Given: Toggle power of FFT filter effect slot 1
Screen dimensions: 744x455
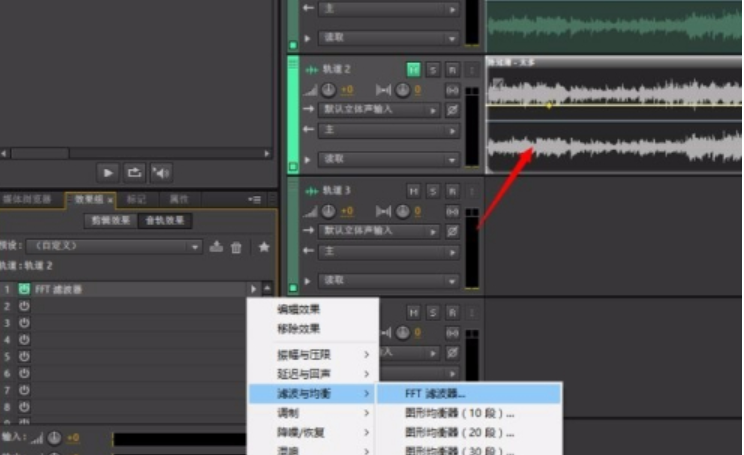Looking at the screenshot, I should tap(24, 289).
